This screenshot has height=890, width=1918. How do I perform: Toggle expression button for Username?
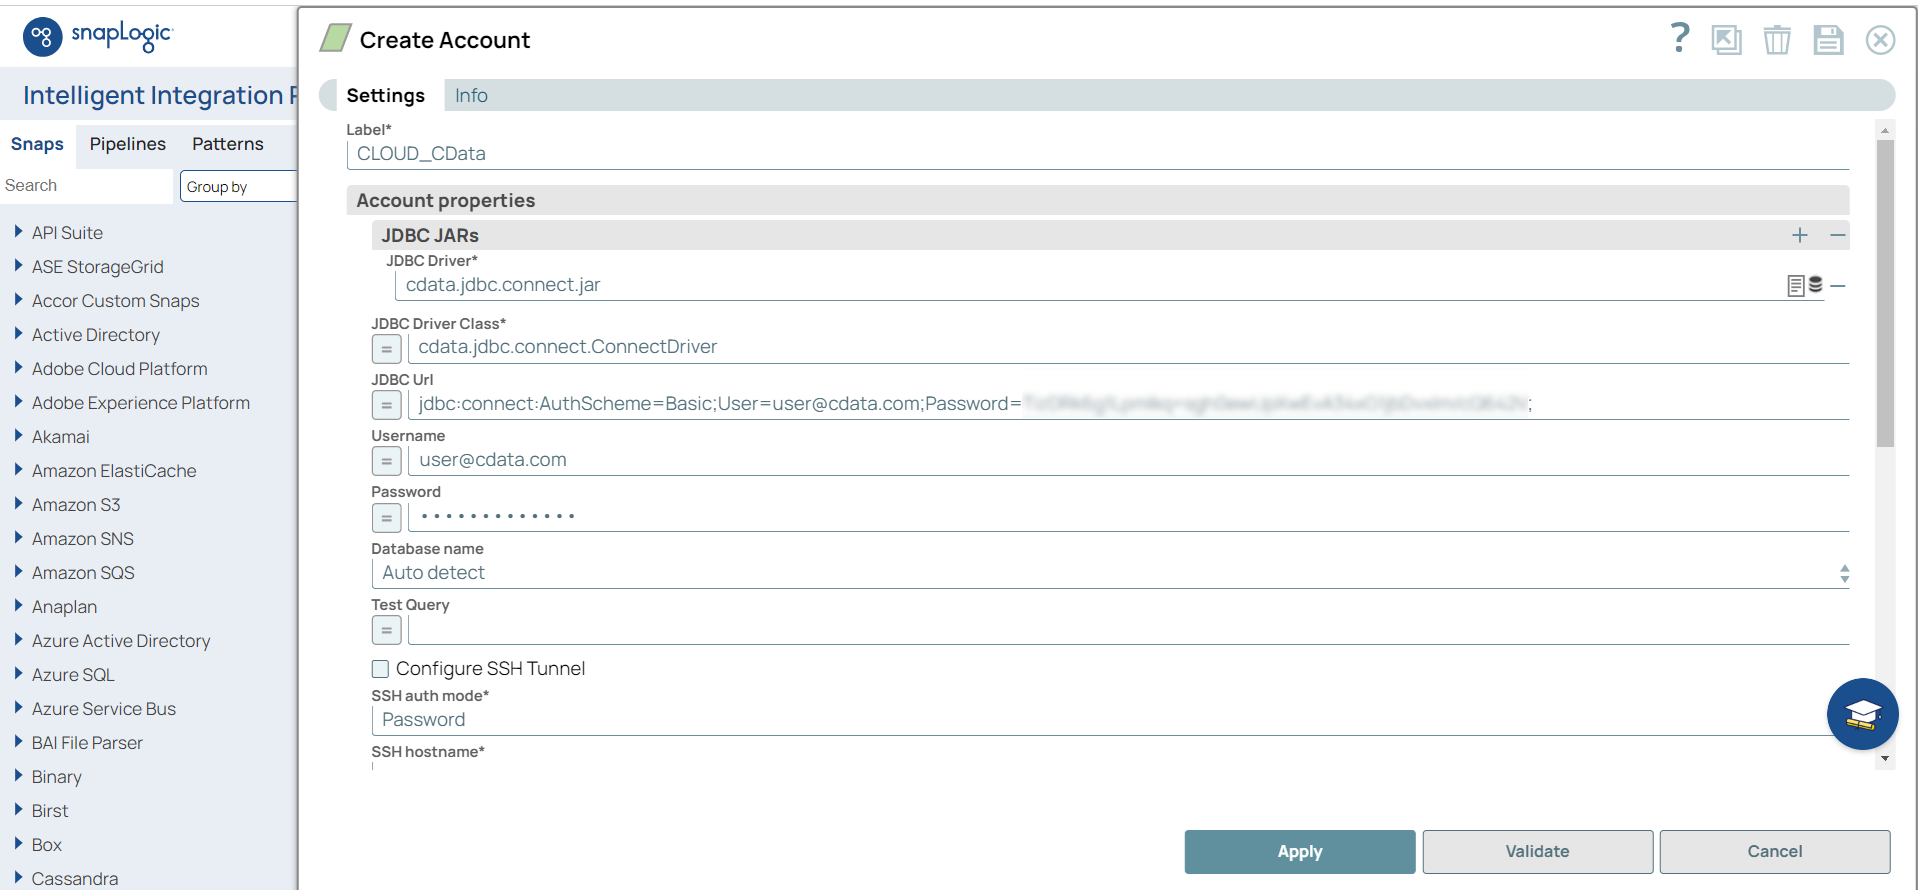[x=386, y=461]
